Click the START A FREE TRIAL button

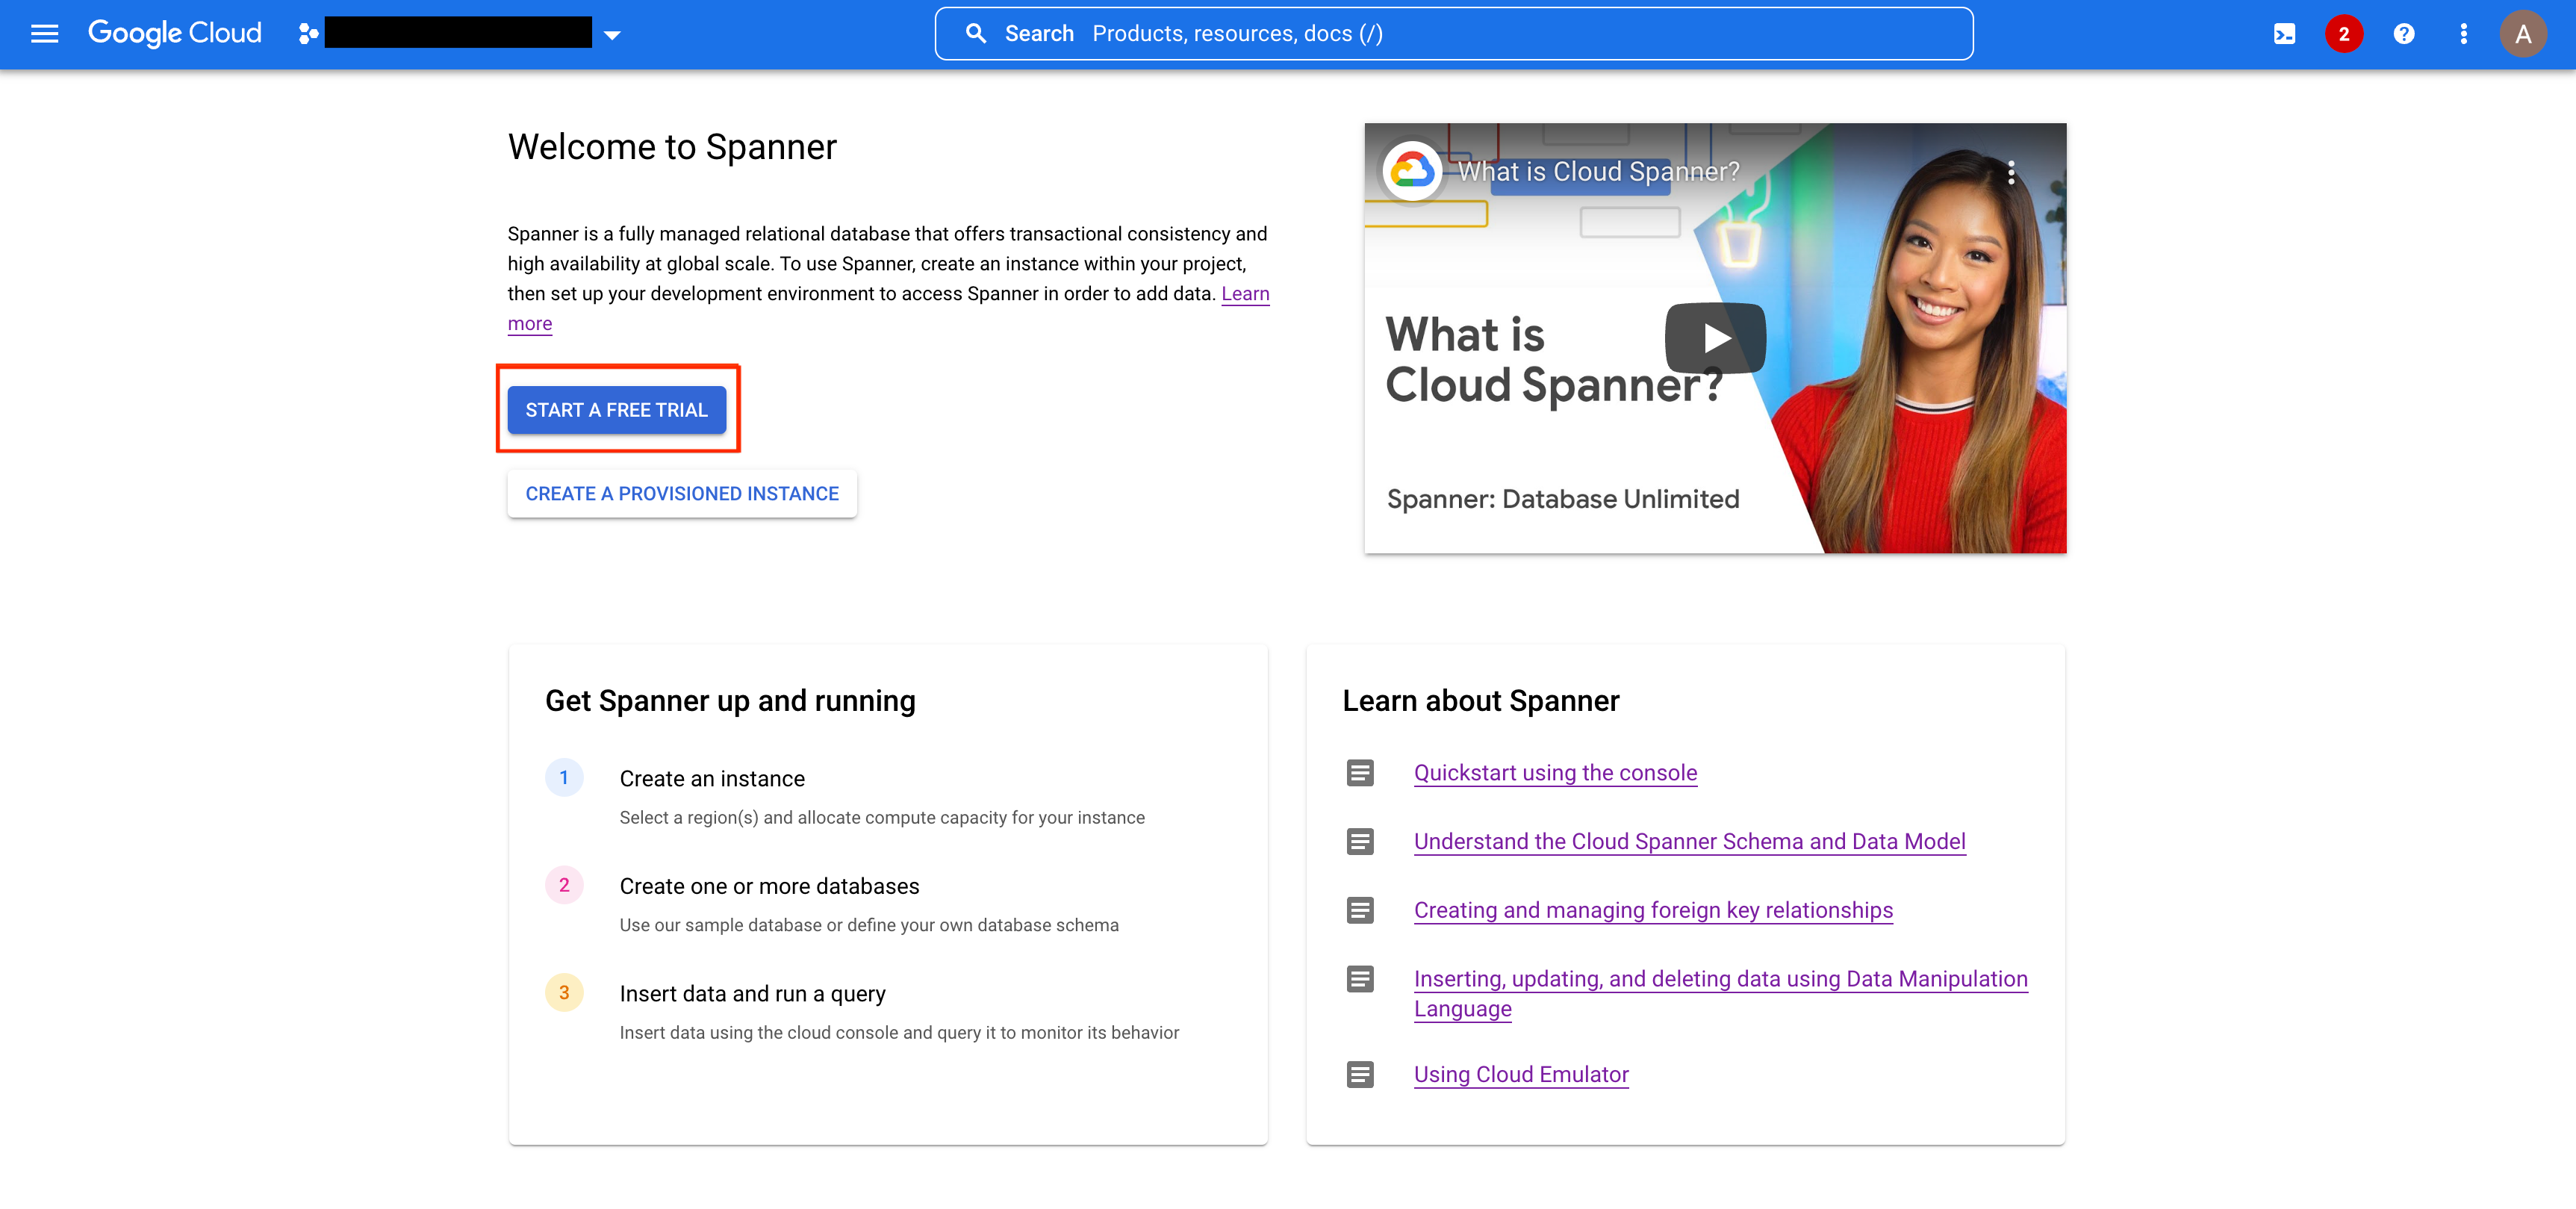(617, 411)
